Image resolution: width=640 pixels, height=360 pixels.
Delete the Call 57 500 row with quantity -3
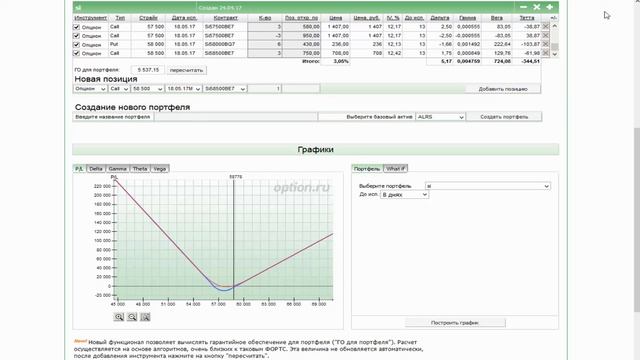545,36
